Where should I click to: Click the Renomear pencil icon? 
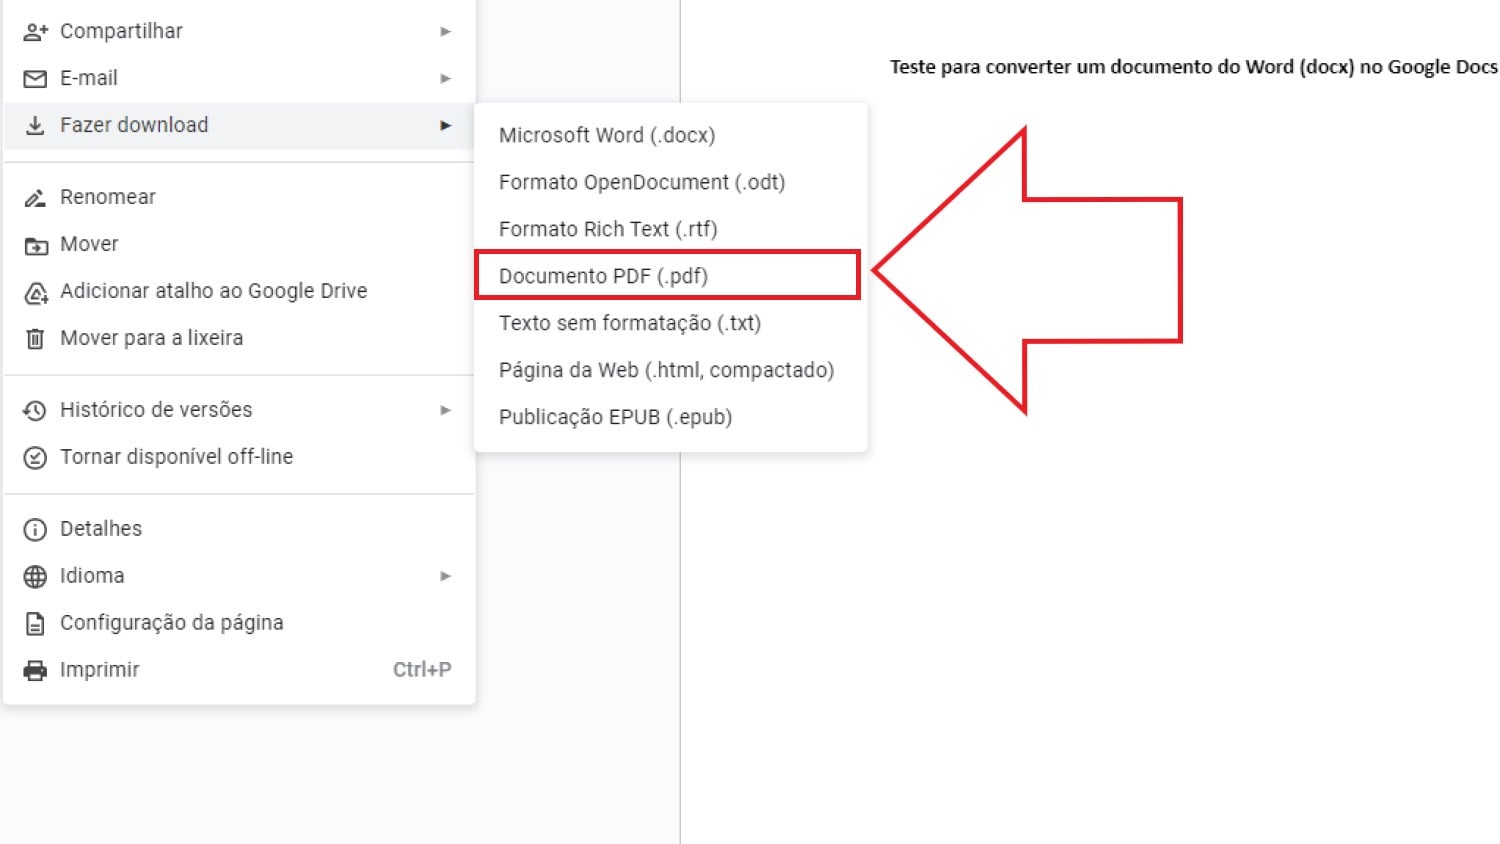point(35,198)
